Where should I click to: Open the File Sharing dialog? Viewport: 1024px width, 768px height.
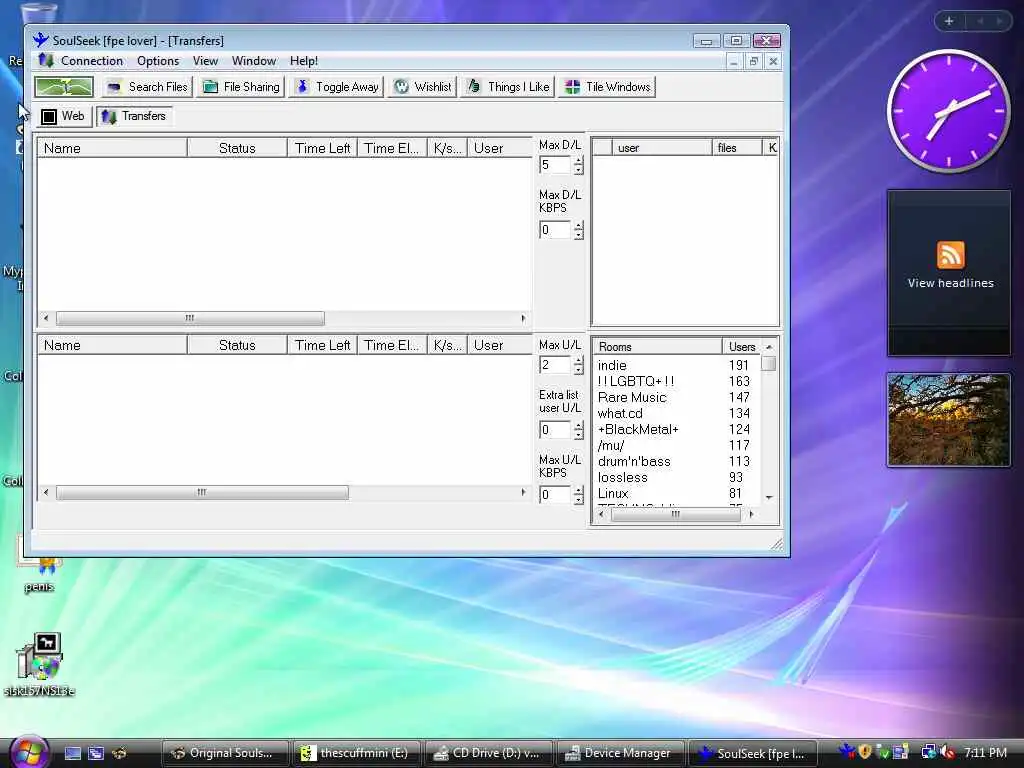241,87
